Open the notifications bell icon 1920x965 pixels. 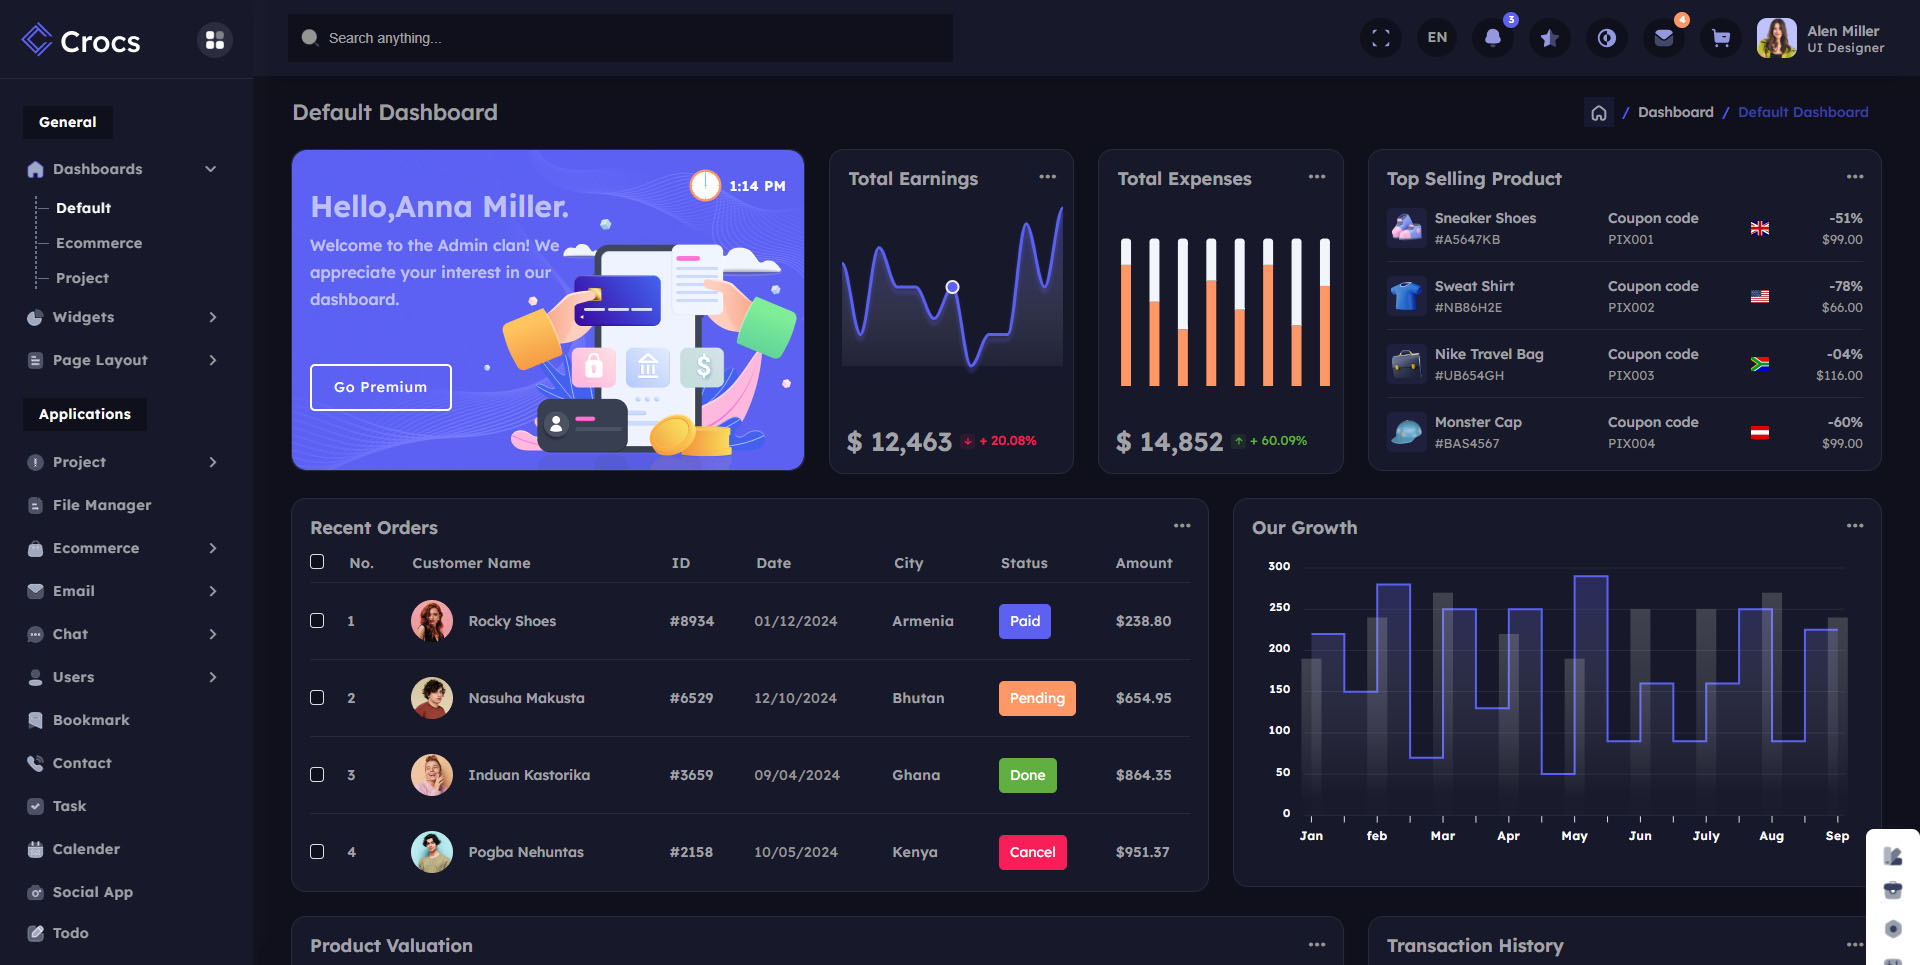pyautogui.click(x=1493, y=38)
